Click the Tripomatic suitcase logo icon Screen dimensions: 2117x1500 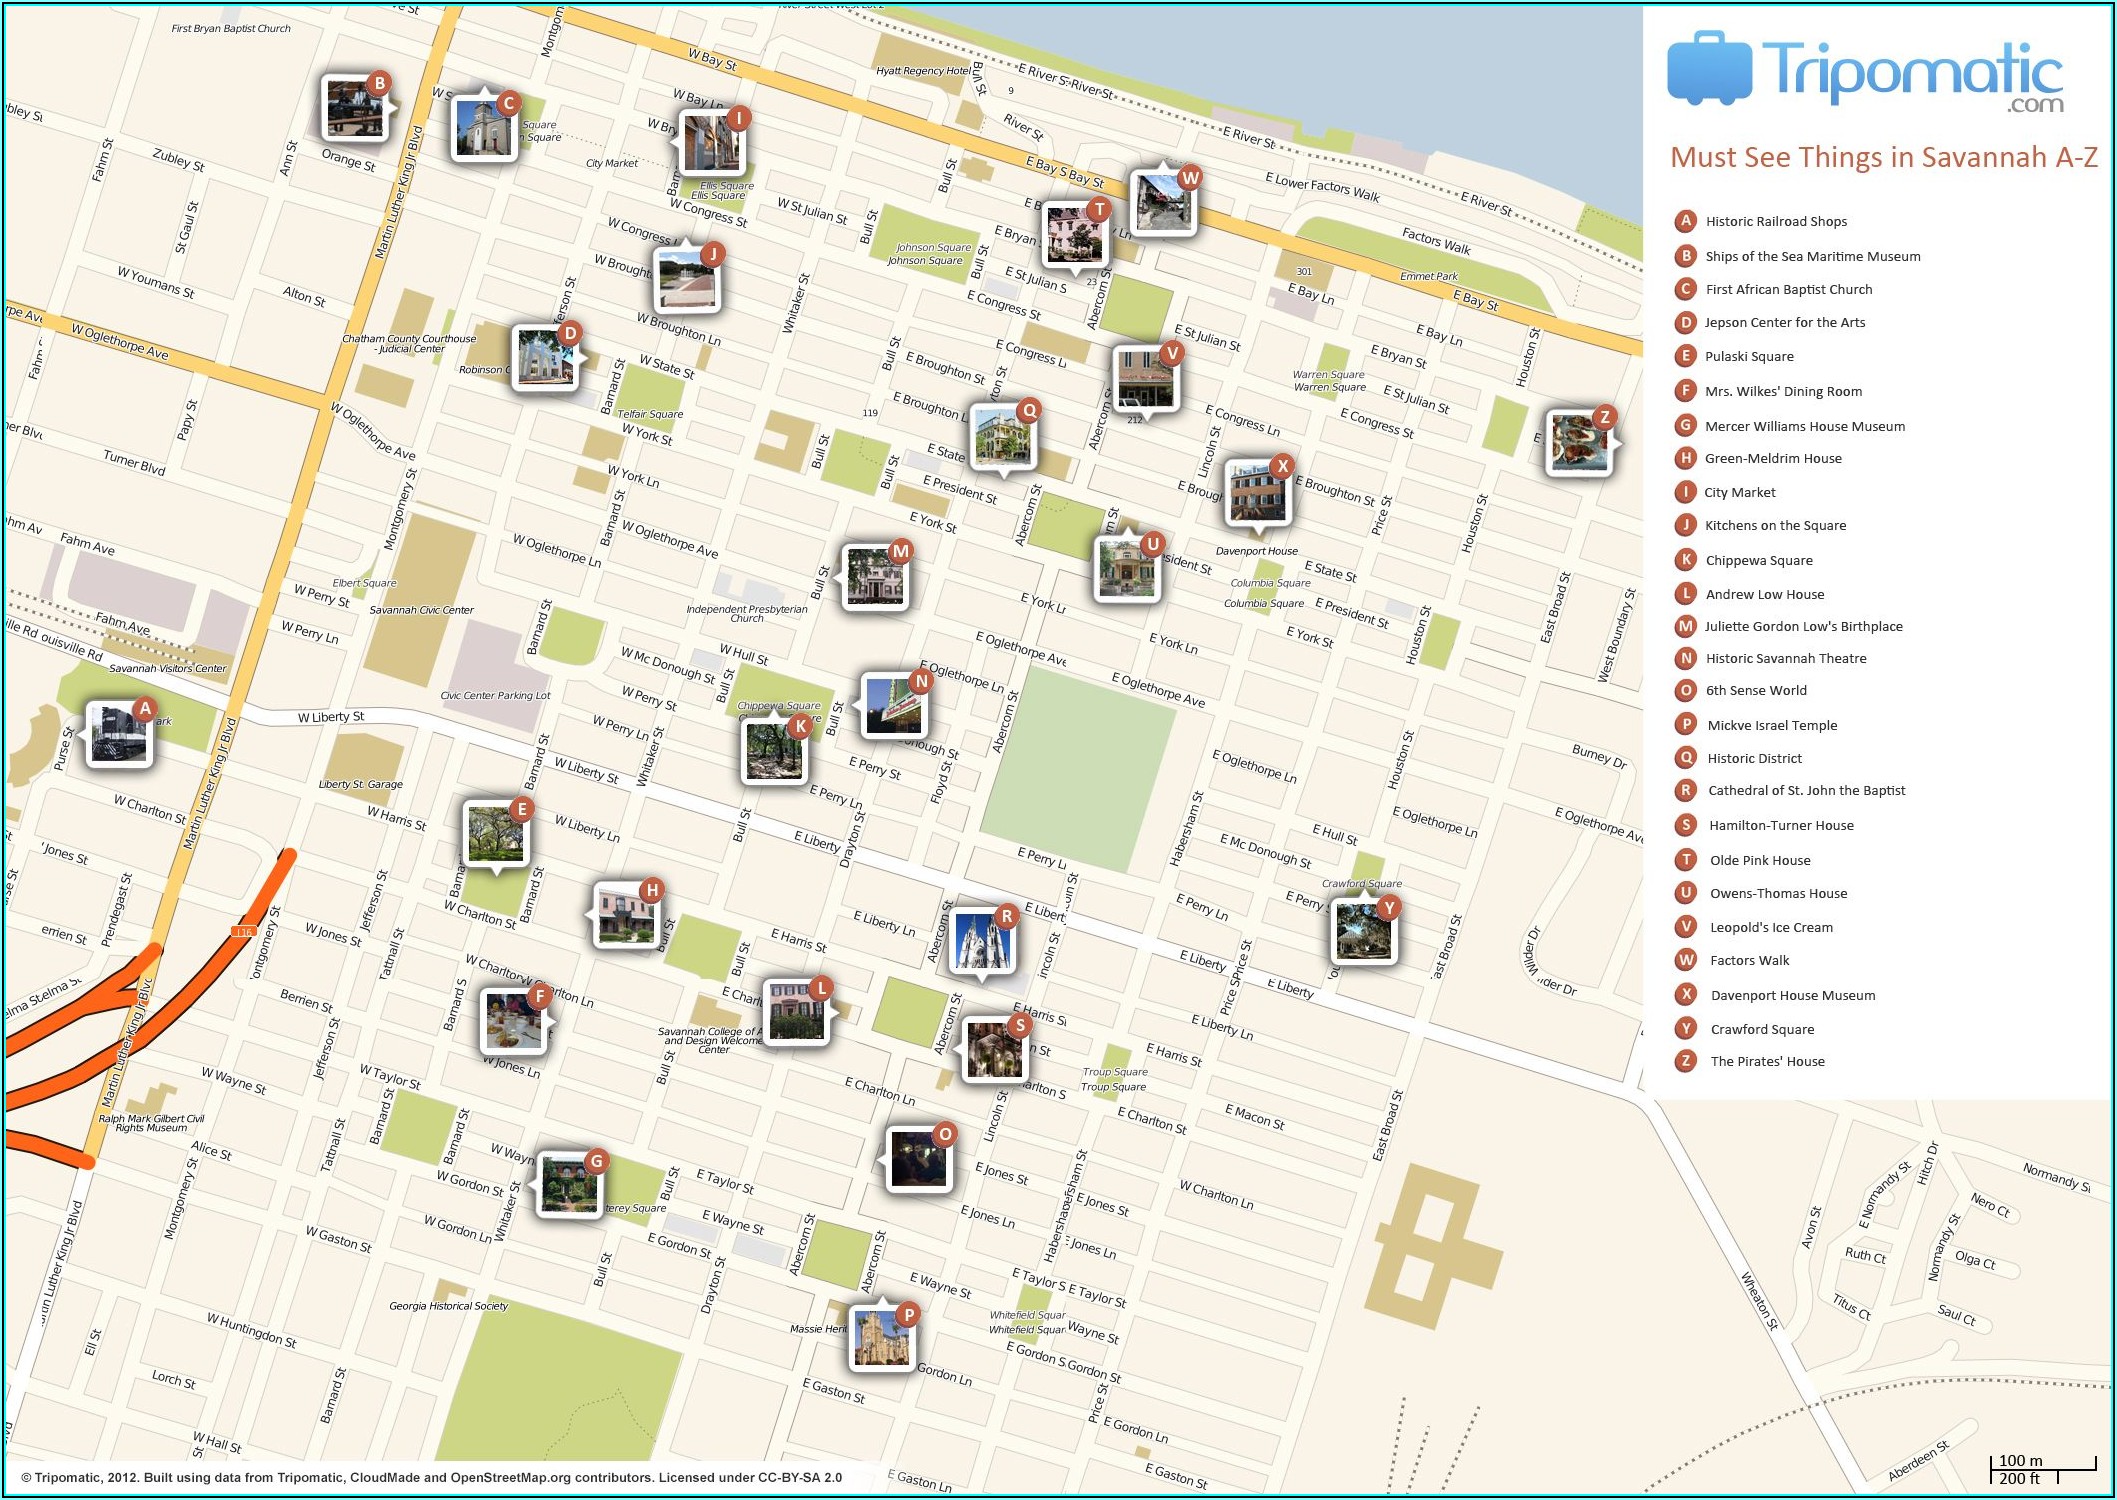(x=1709, y=68)
